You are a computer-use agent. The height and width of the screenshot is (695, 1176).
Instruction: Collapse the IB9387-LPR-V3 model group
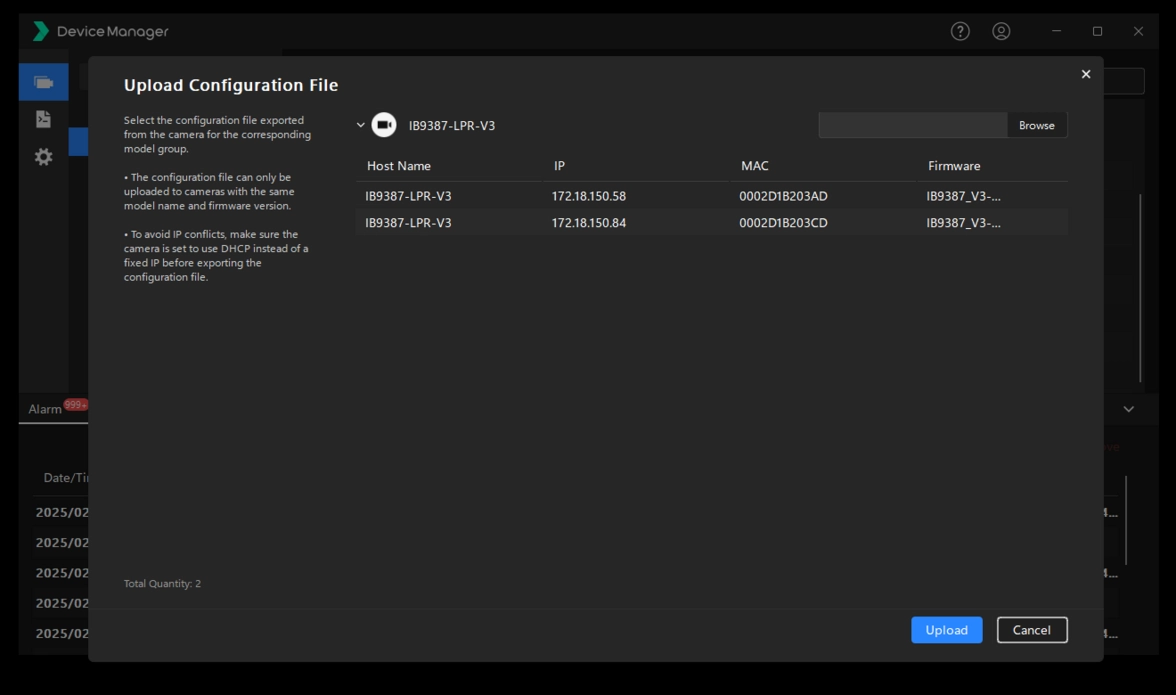click(x=361, y=125)
